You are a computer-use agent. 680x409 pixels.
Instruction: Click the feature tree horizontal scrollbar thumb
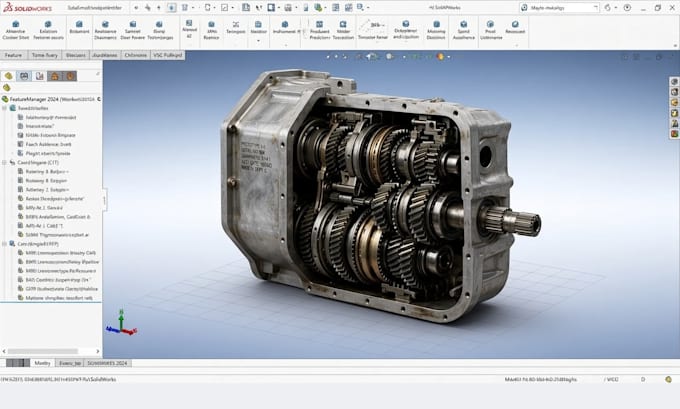pyautogui.click(x=42, y=351)
